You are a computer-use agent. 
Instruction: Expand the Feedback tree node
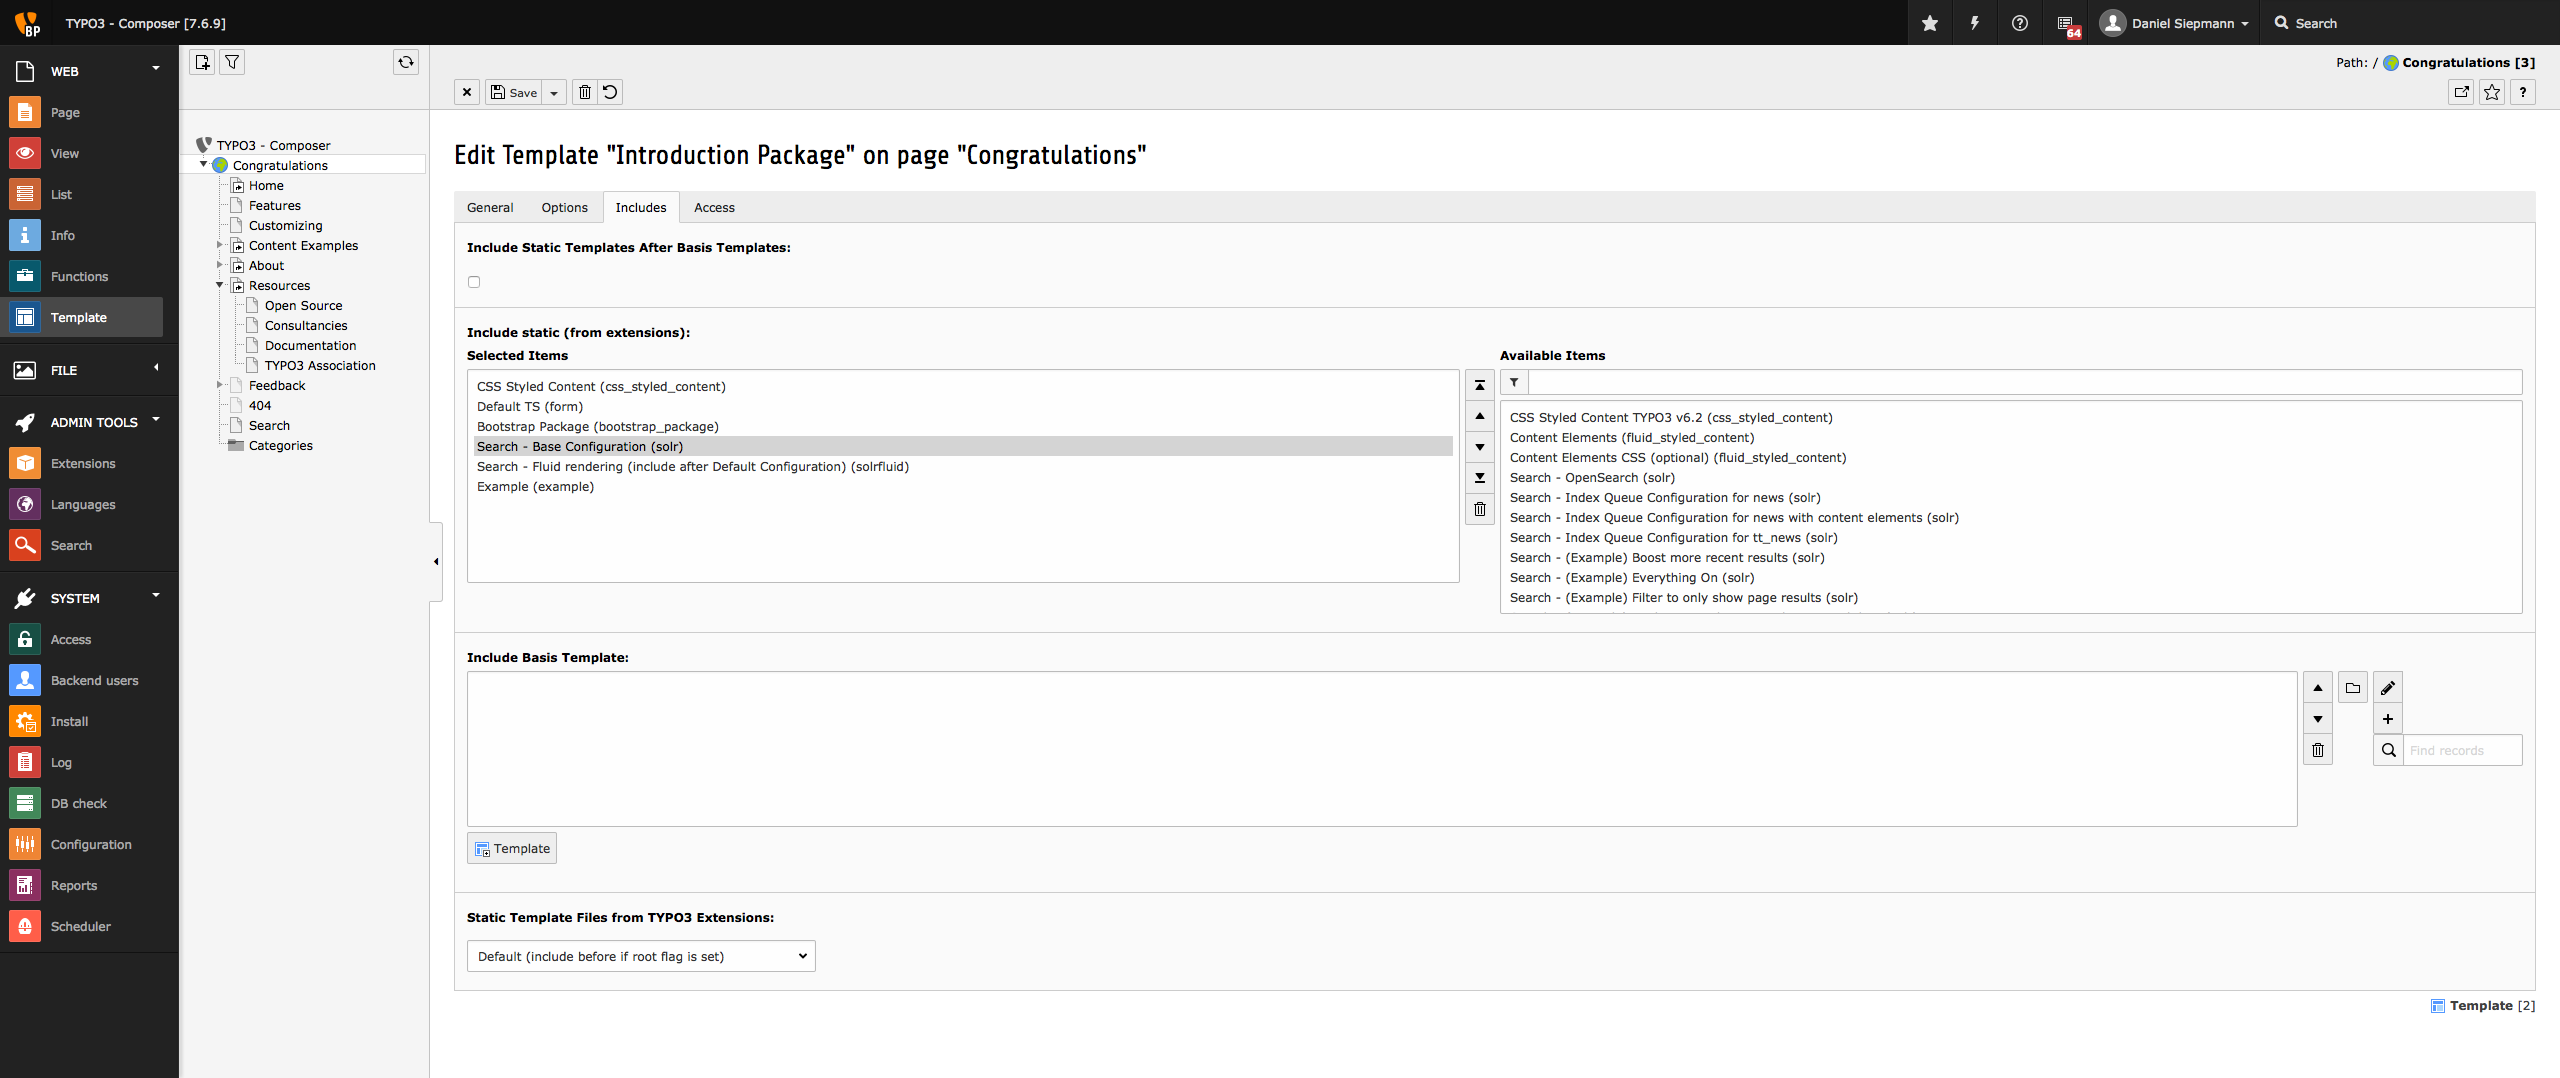(x=220, y=385)
